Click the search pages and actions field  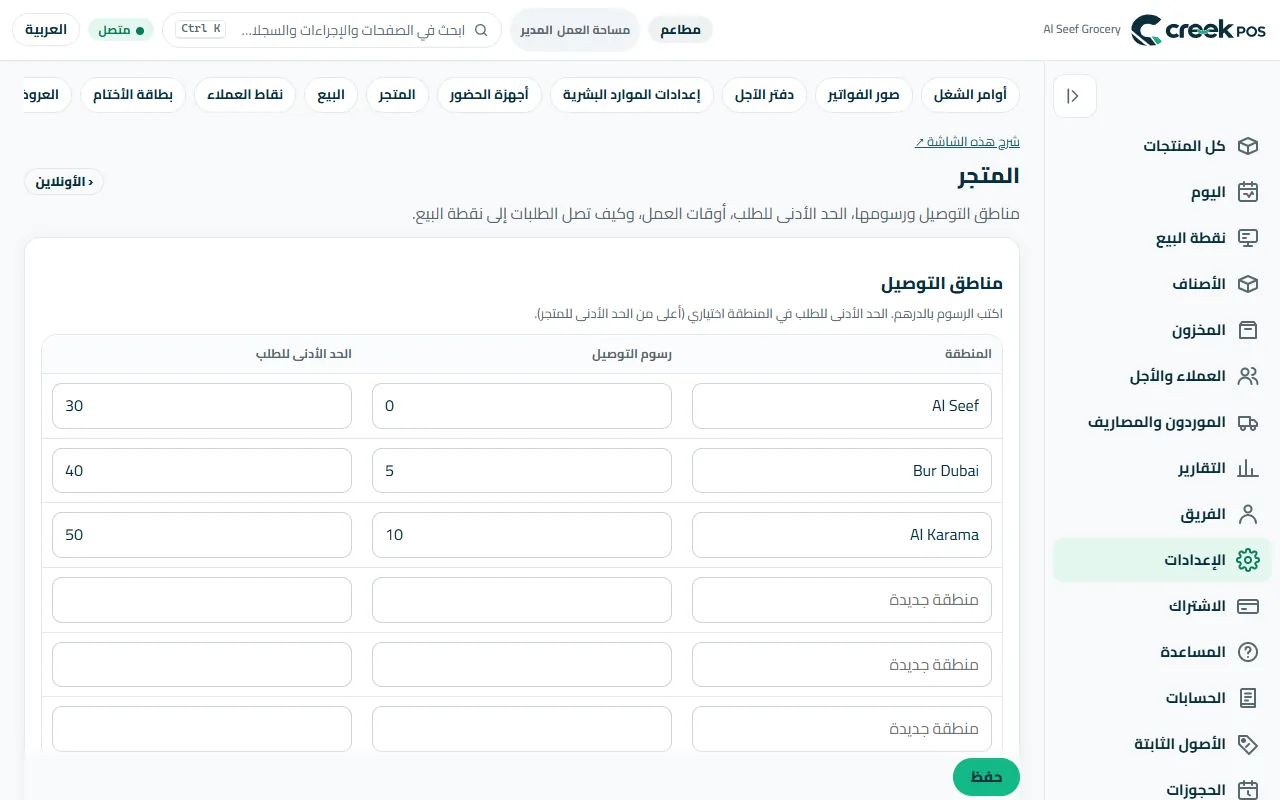(332, 30)
